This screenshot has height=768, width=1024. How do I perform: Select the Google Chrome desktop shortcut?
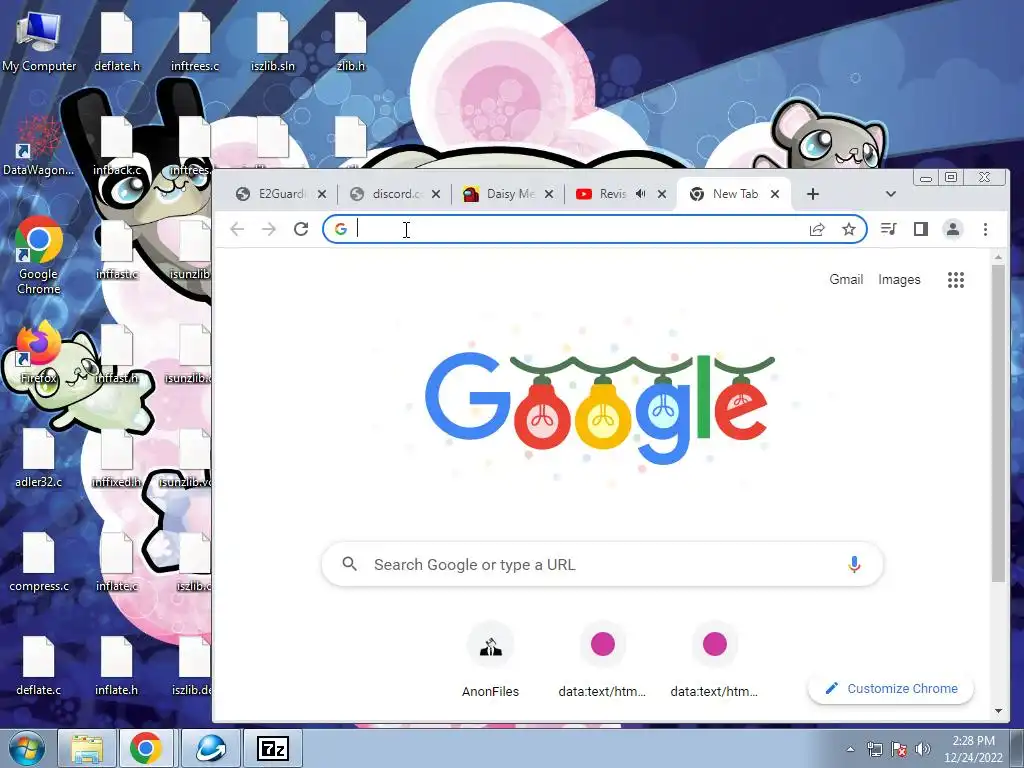[39, 256]
